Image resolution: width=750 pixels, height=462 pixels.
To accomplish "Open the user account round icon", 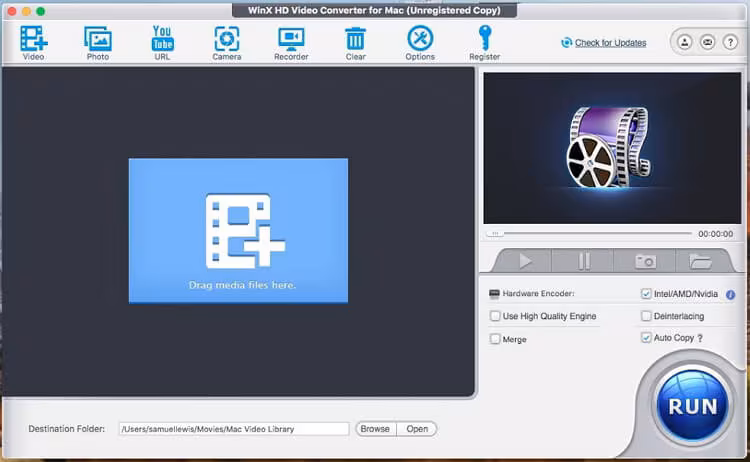I will click(684, 42).
